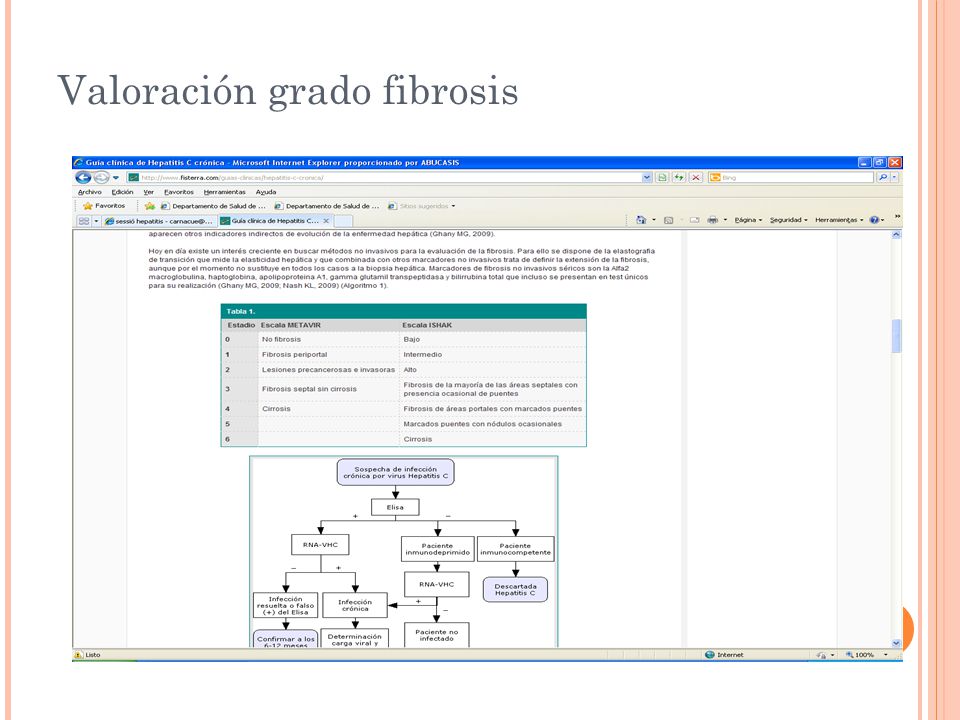Click the Paciente inmunodeprimido flowchart box
Screen dimensions: 960x720
point(437,549)
